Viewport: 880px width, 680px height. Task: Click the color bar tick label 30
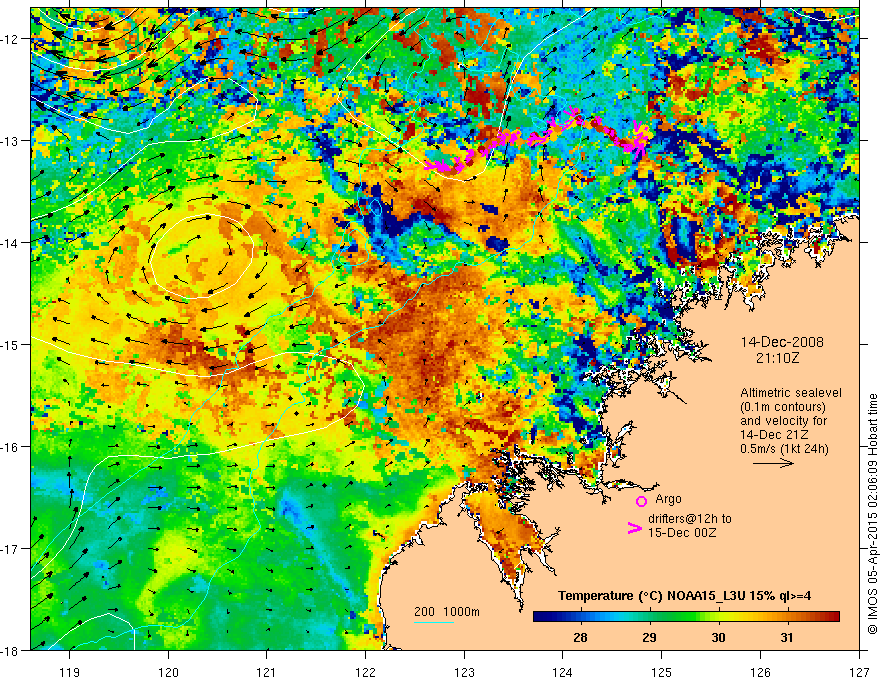(x=718, y=638)
